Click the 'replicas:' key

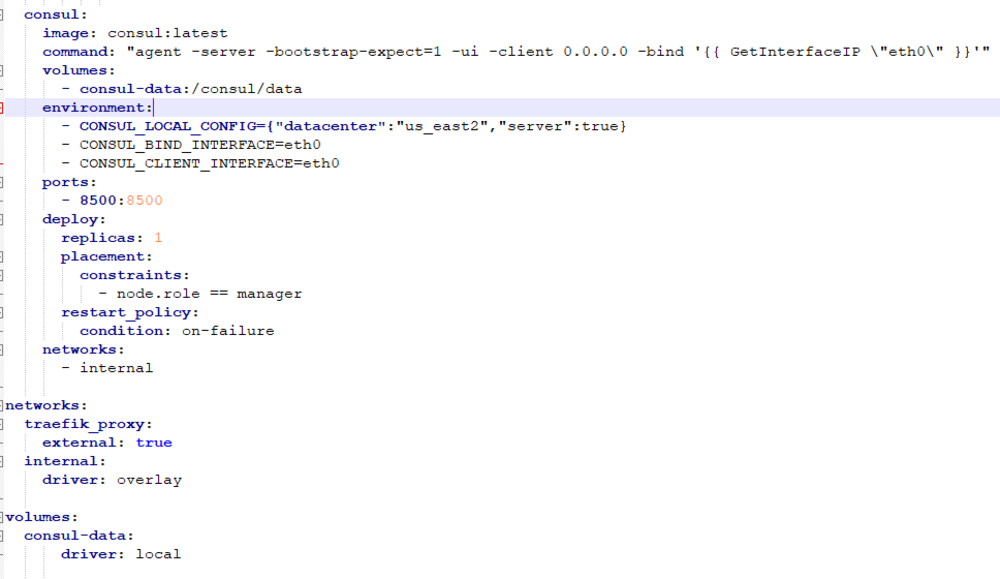(102, 238)
